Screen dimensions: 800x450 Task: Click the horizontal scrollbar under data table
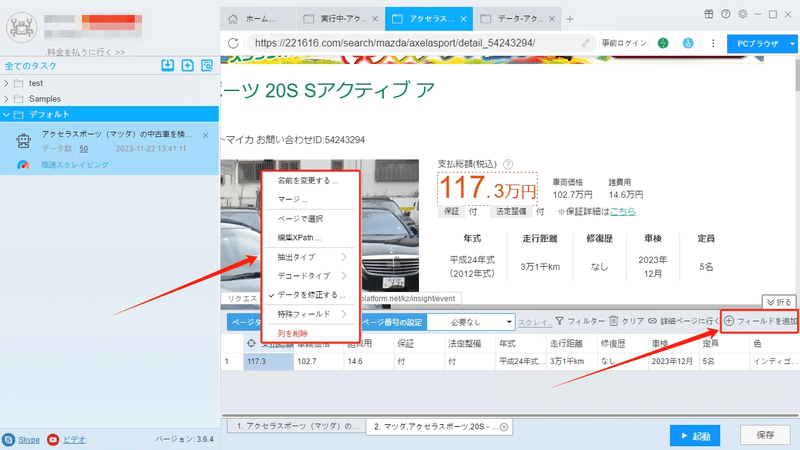click(x=510, y=415)
